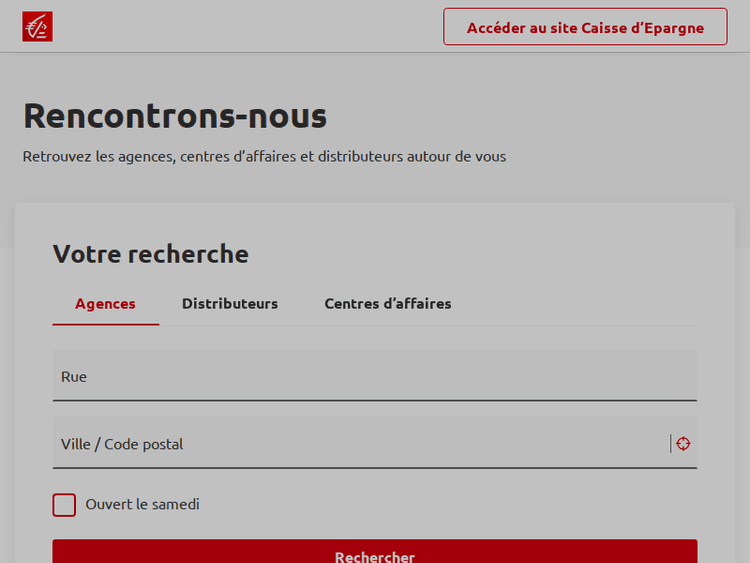Click the Ville / Code postal field
This screenshot has height=563, width=750.
click(360, 444)
